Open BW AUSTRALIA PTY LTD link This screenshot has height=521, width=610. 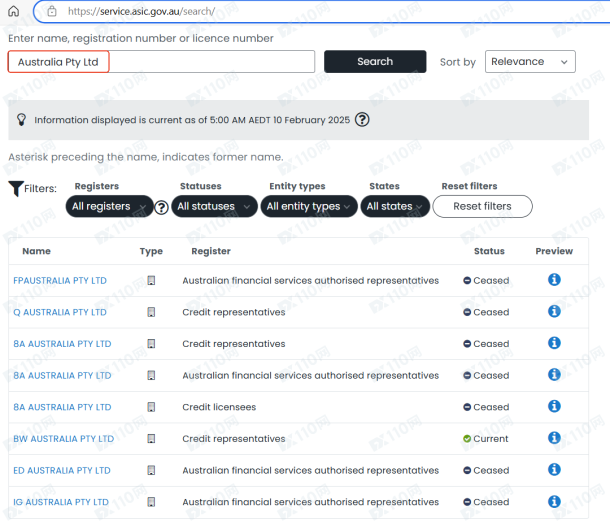click(63, 439)
